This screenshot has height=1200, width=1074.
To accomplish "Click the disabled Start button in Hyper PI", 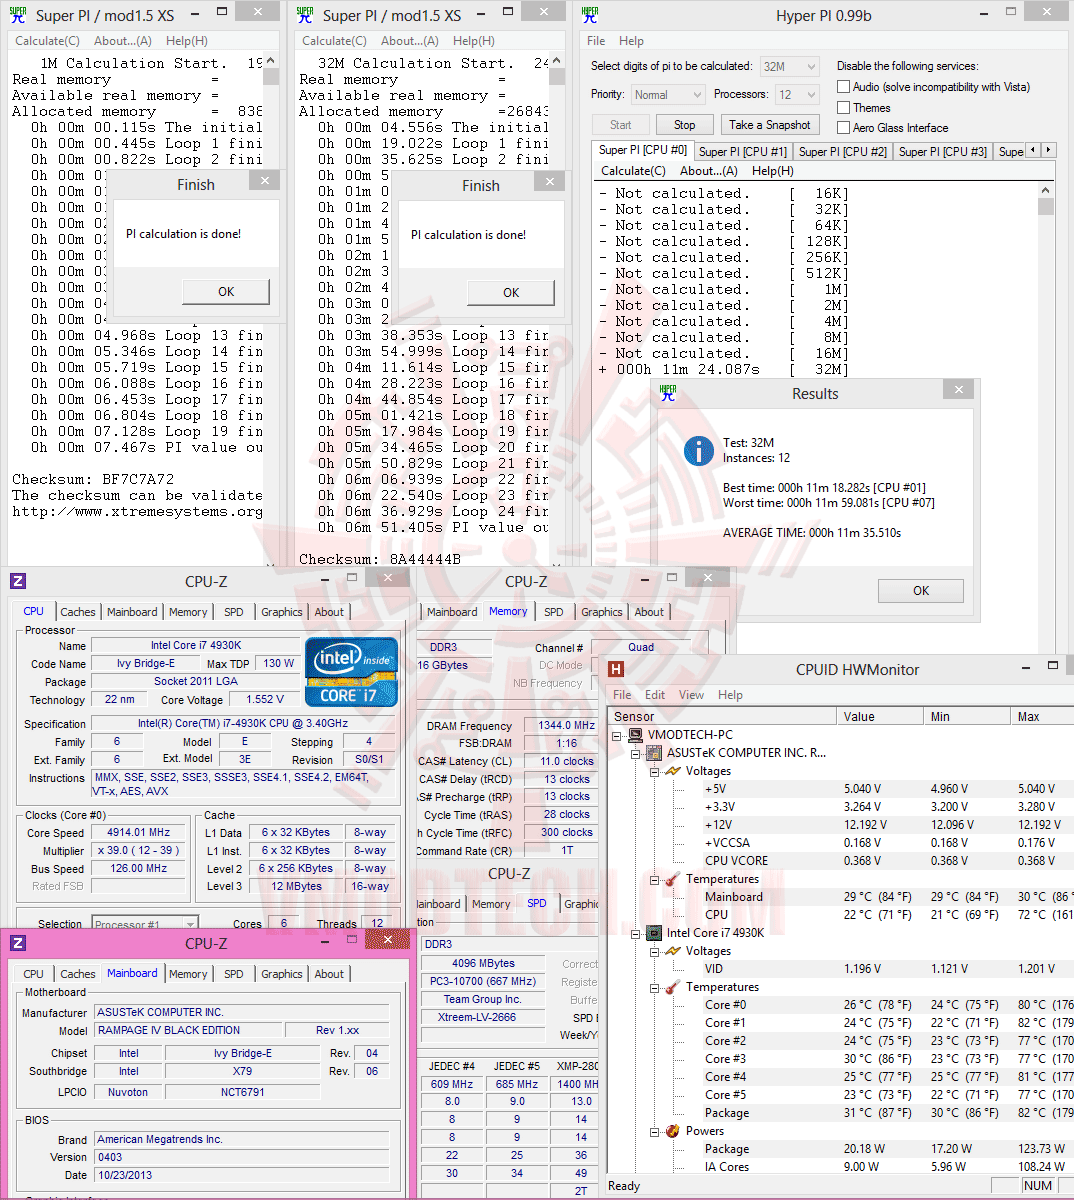I will coord(620,125).
